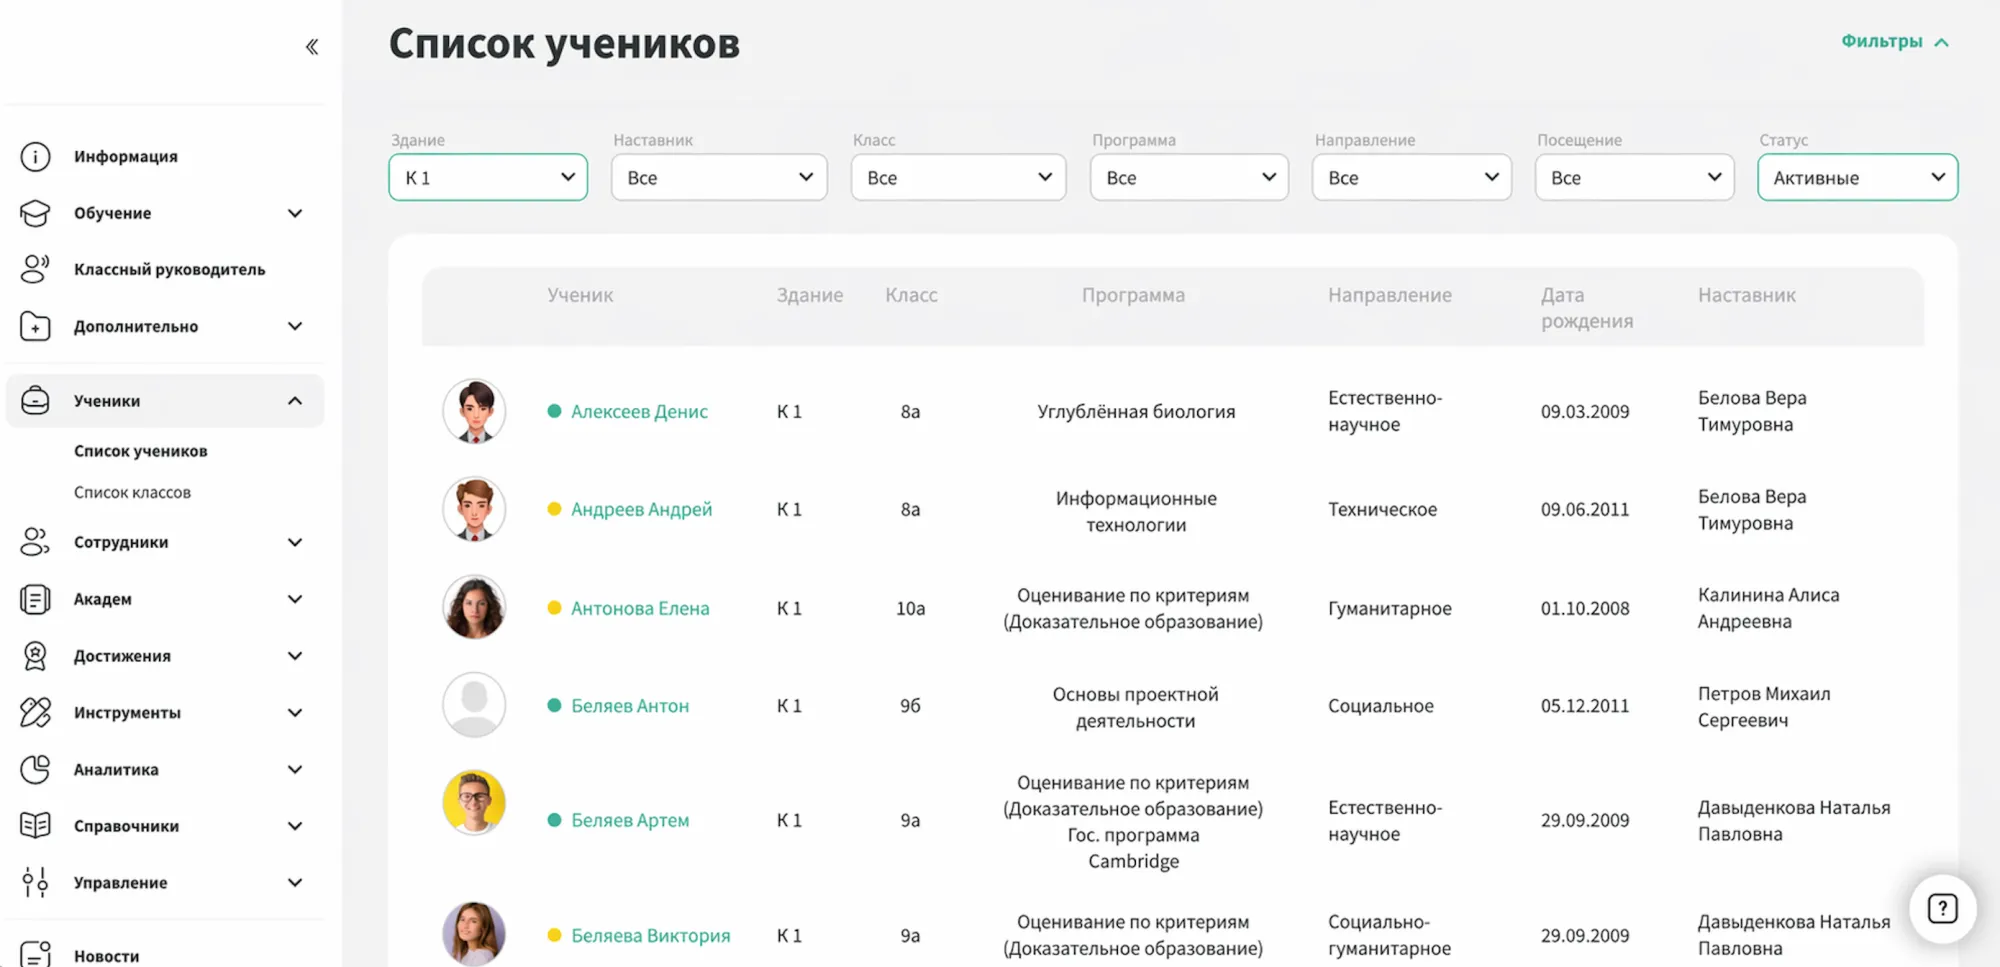
Task: Click the Инструменты tools icon
Action: tap(36, 712)
